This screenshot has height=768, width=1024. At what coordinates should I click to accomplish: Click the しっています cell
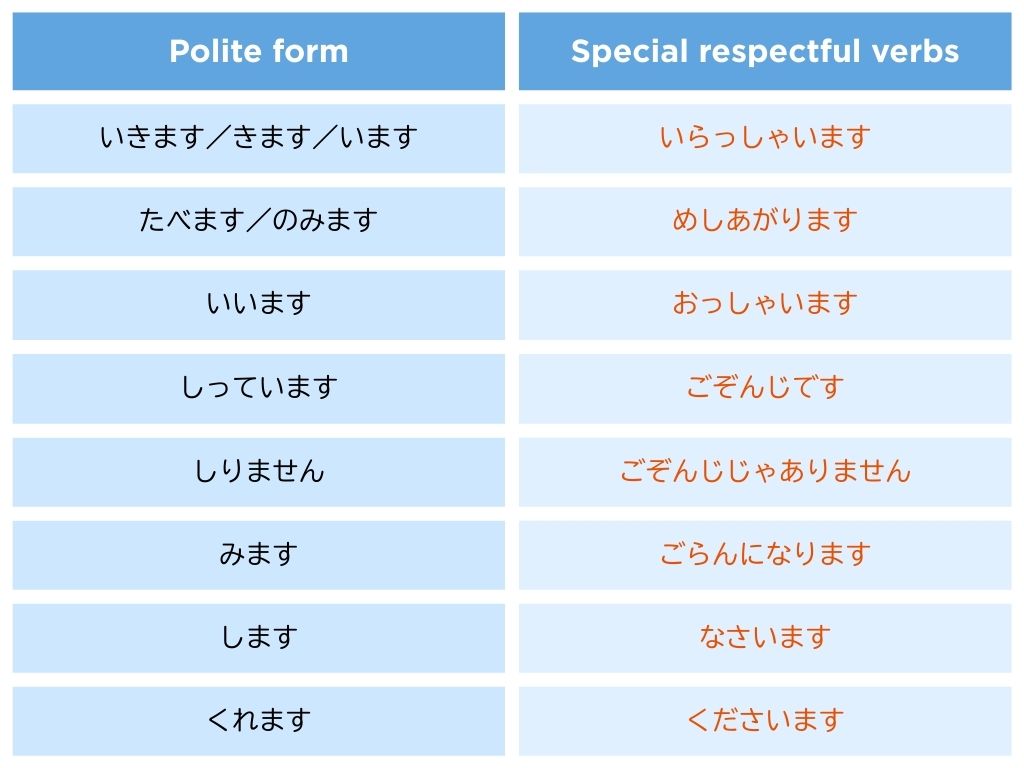point(259,387)
